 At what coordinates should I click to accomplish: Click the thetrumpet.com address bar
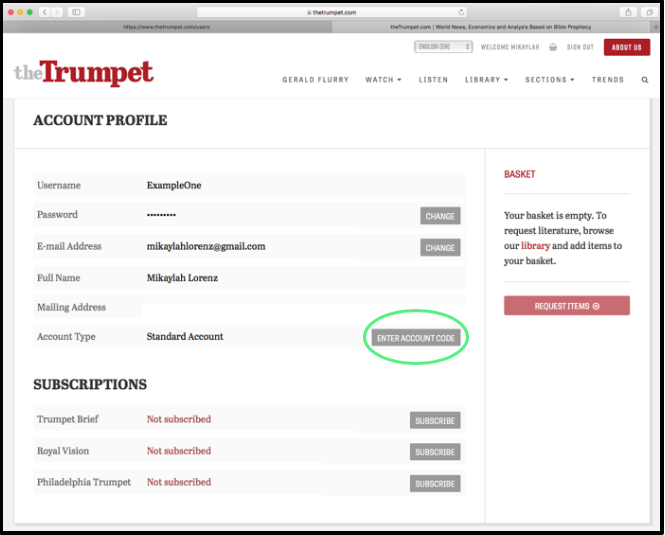(x=332, y=12)
